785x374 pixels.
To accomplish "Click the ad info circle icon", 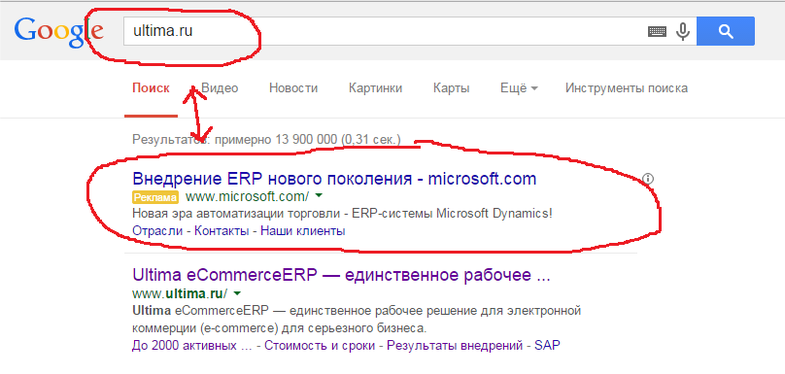I will (648, 178).
